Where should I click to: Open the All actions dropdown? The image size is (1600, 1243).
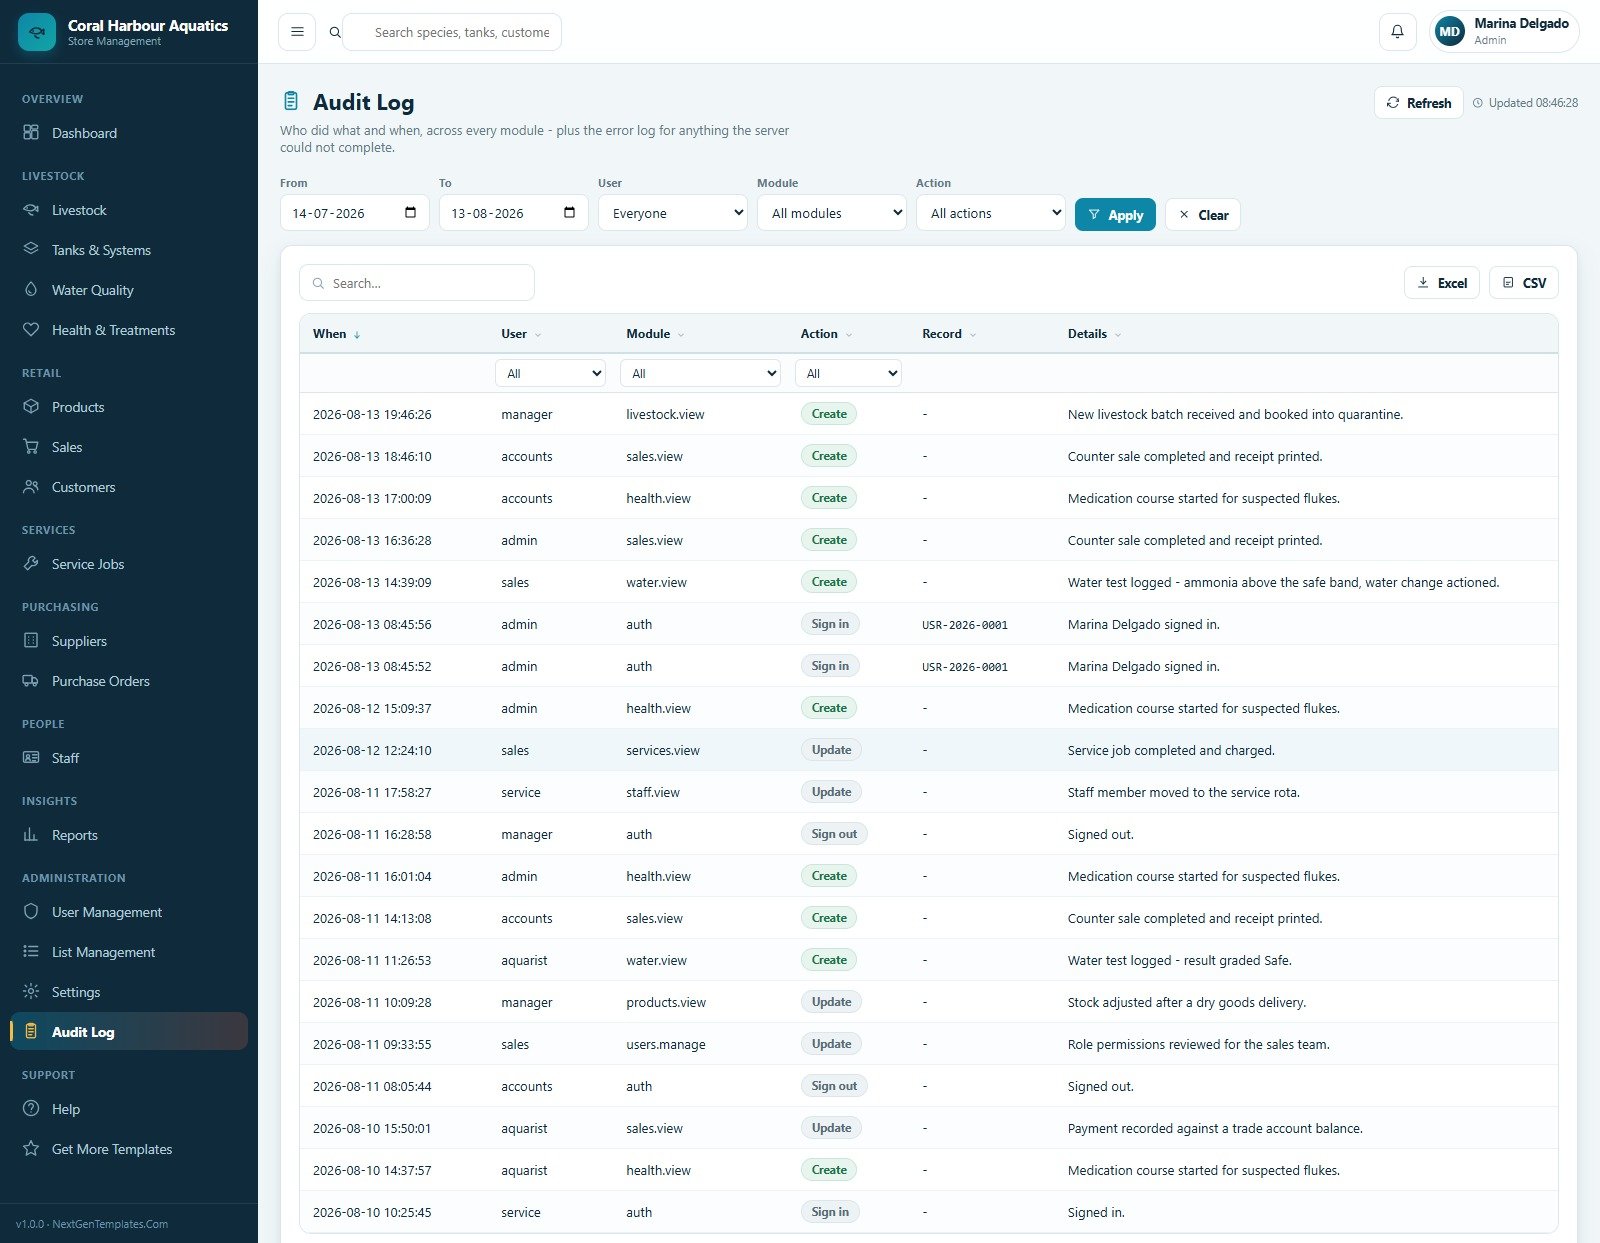[x=991, y=213]
